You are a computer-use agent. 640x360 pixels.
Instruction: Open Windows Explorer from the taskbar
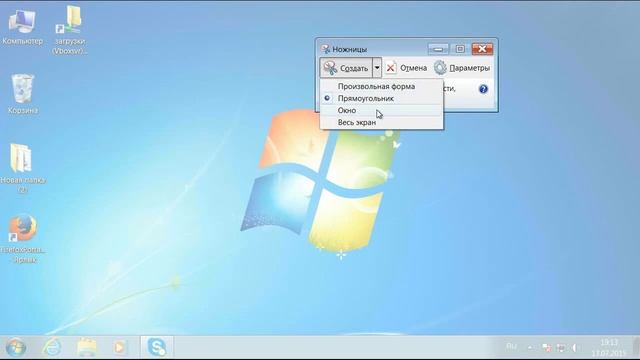[x=87, y=347]
